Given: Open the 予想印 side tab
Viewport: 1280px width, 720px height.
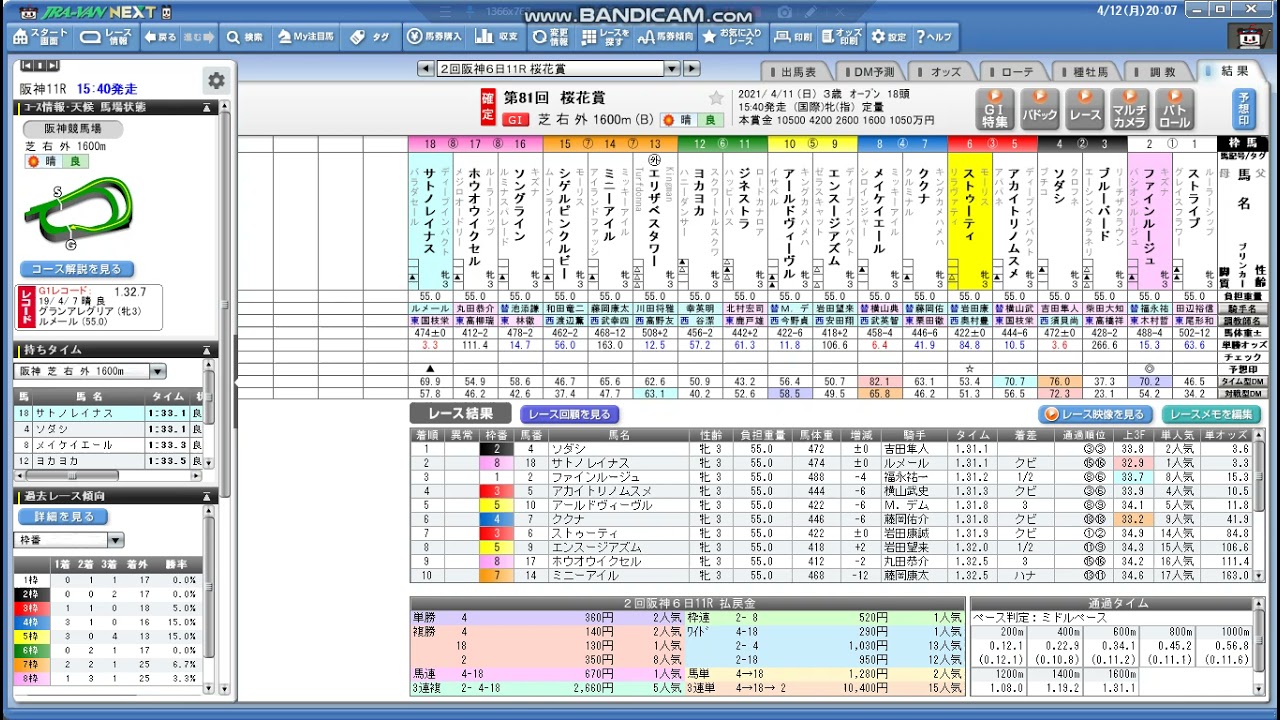Looking at the screenshot, I should (1243, 102).
